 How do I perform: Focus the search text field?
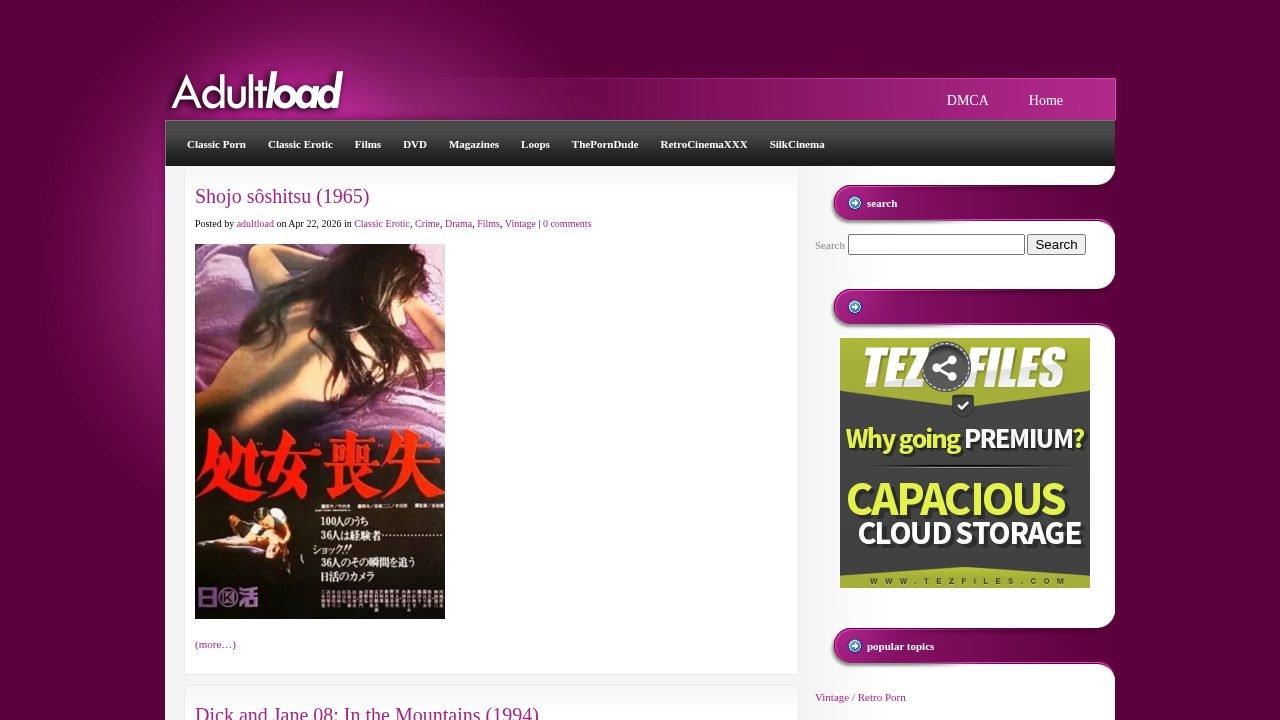click(x=936, y=245)
